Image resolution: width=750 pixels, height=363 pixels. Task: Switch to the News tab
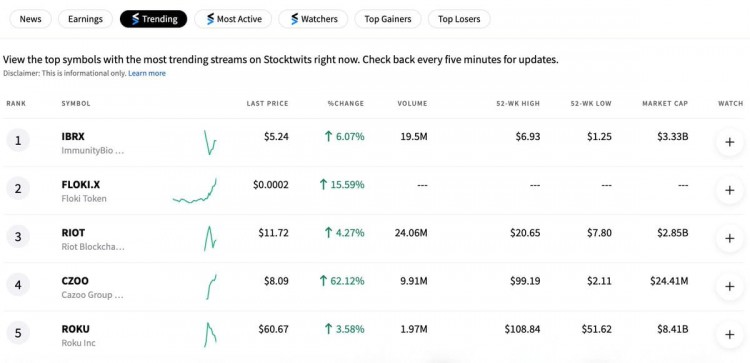30,19
